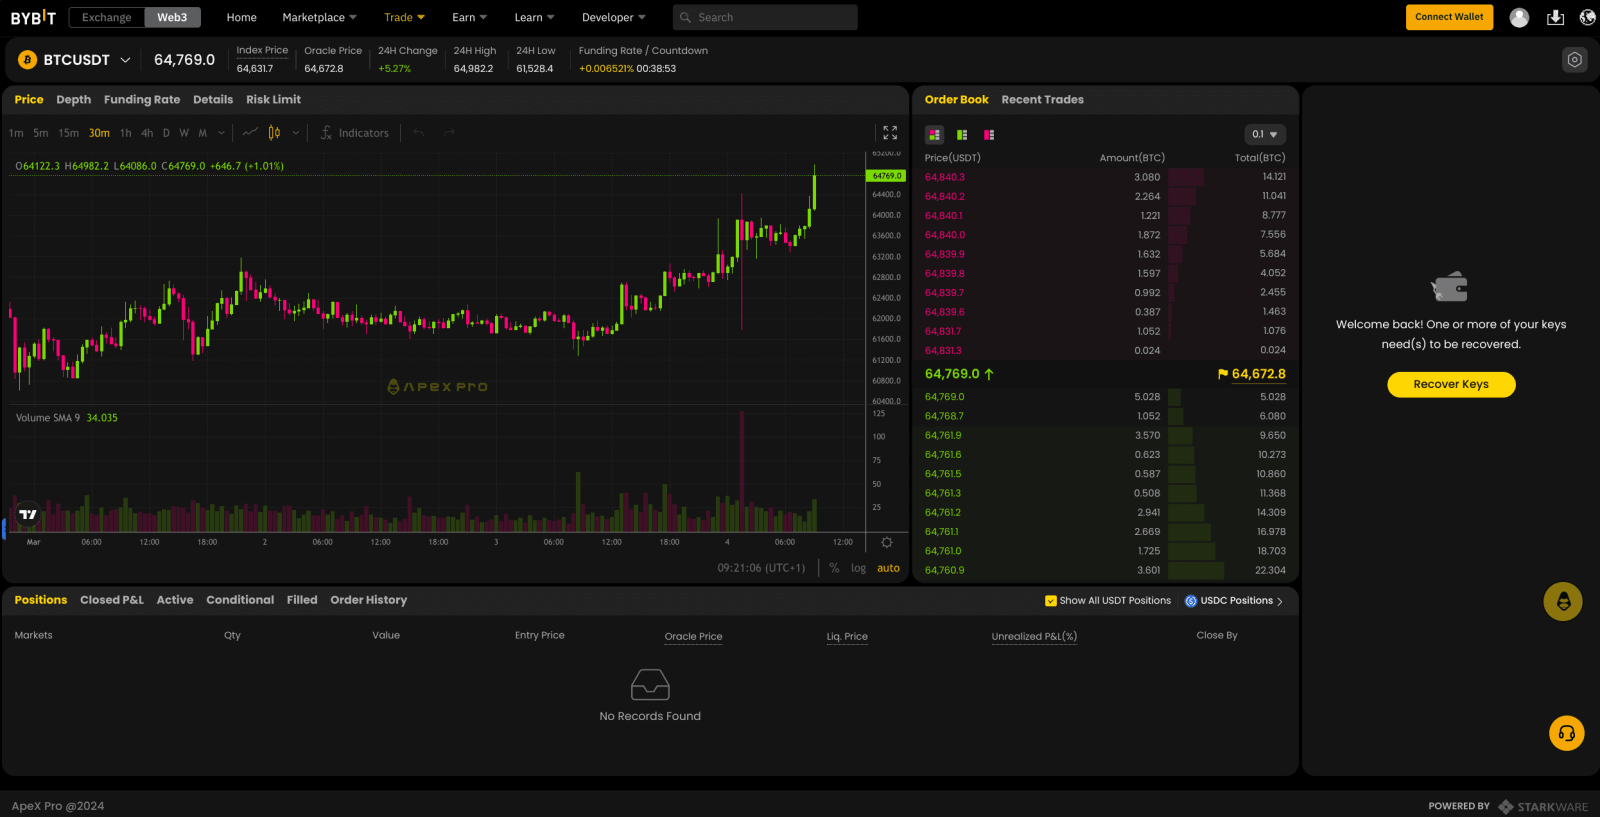Open order book 0.1 grouping dropdown

(x=1265, y=134)
